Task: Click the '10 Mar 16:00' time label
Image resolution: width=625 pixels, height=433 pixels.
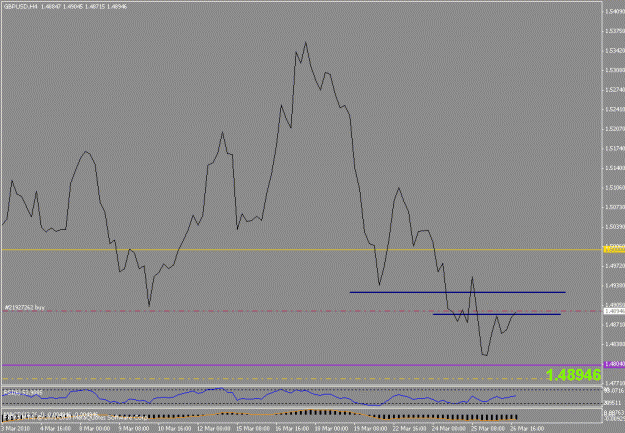Action: click(173, 429)
